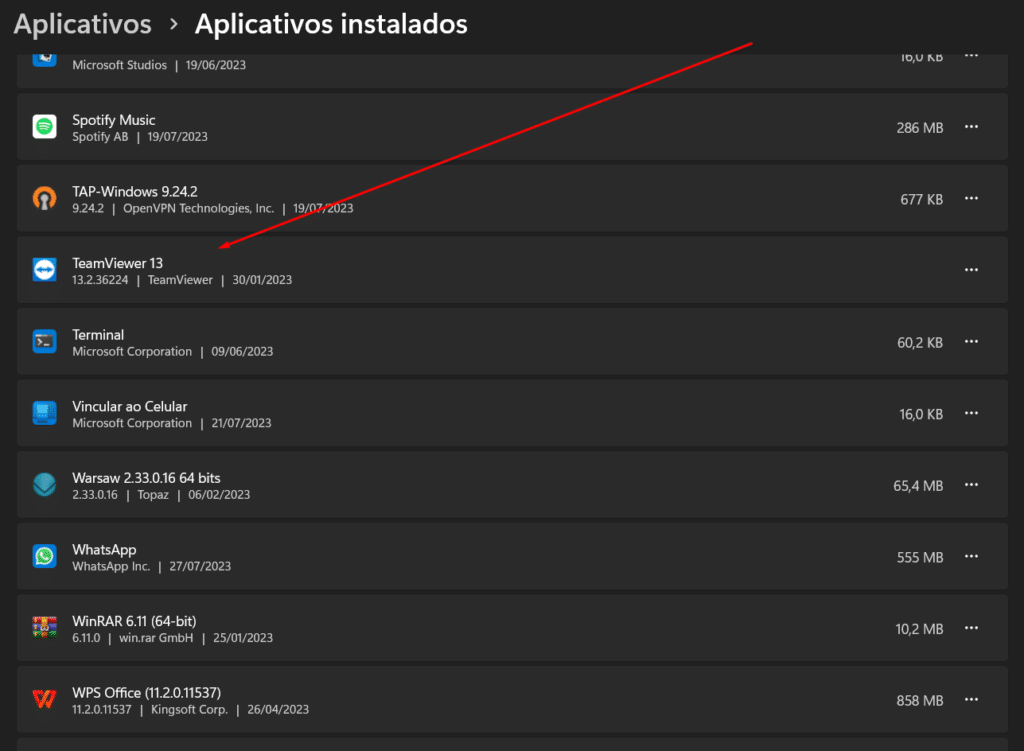Click the 10,2 MB size of WinRAR
The image size is (1024, 751).
click(919, 629)
